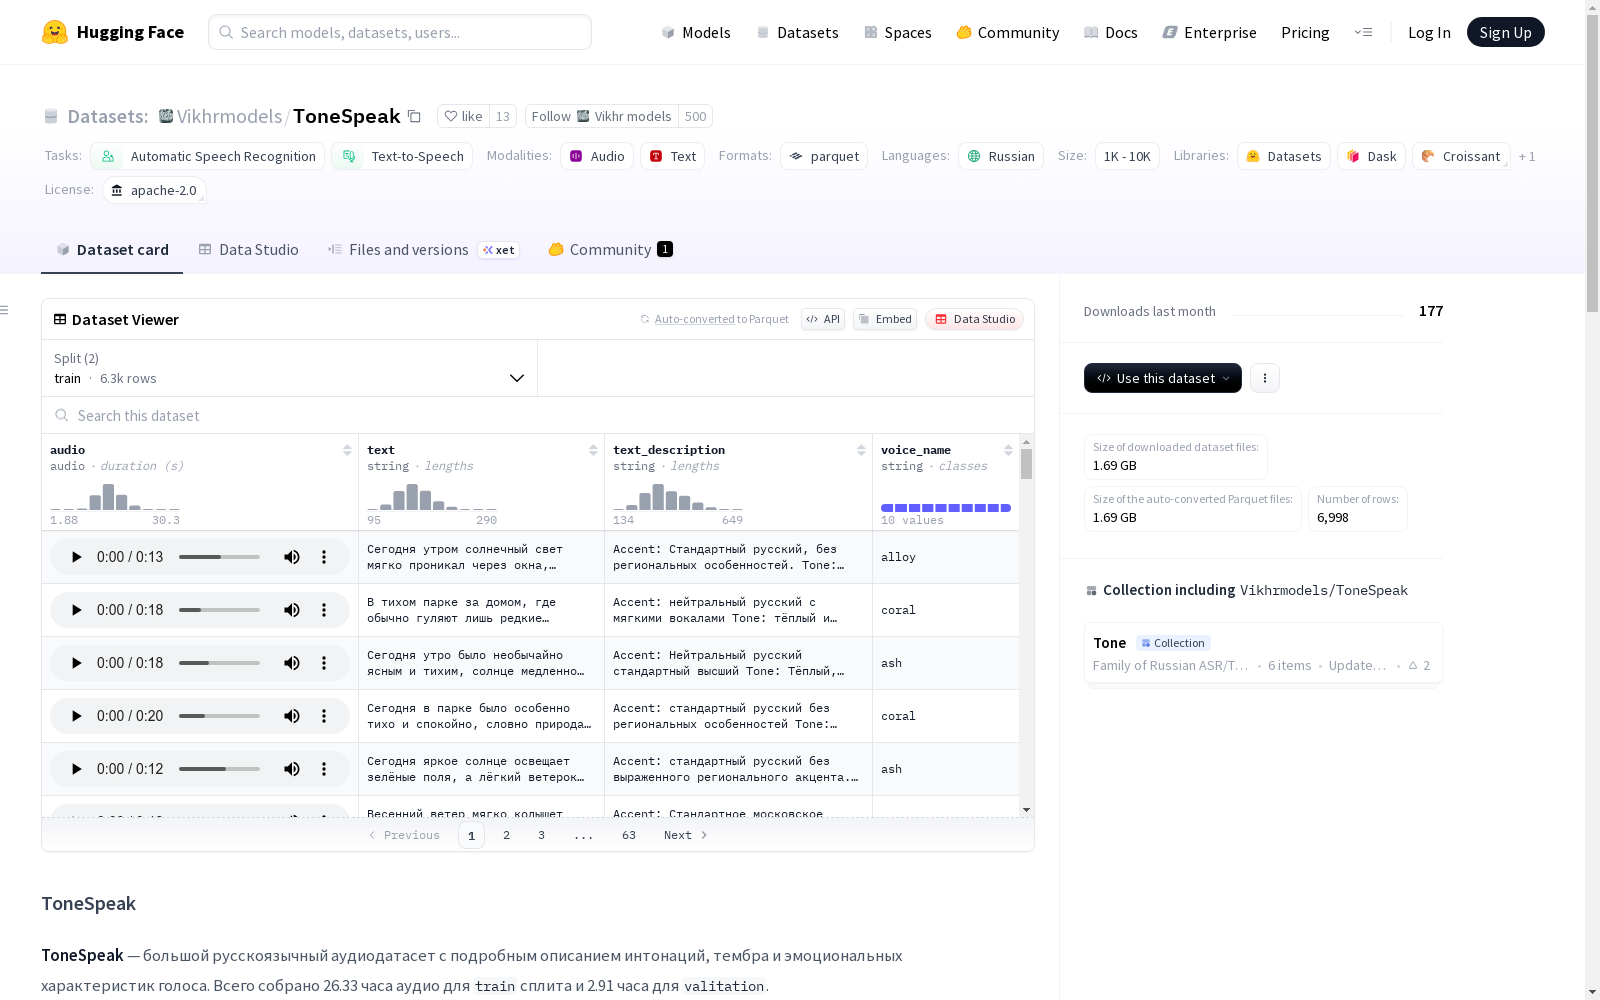Viewport: 1600px width, 1000px height.
Task: Open Enterprise in the top navigation
Action: (x=1209, y=32)
